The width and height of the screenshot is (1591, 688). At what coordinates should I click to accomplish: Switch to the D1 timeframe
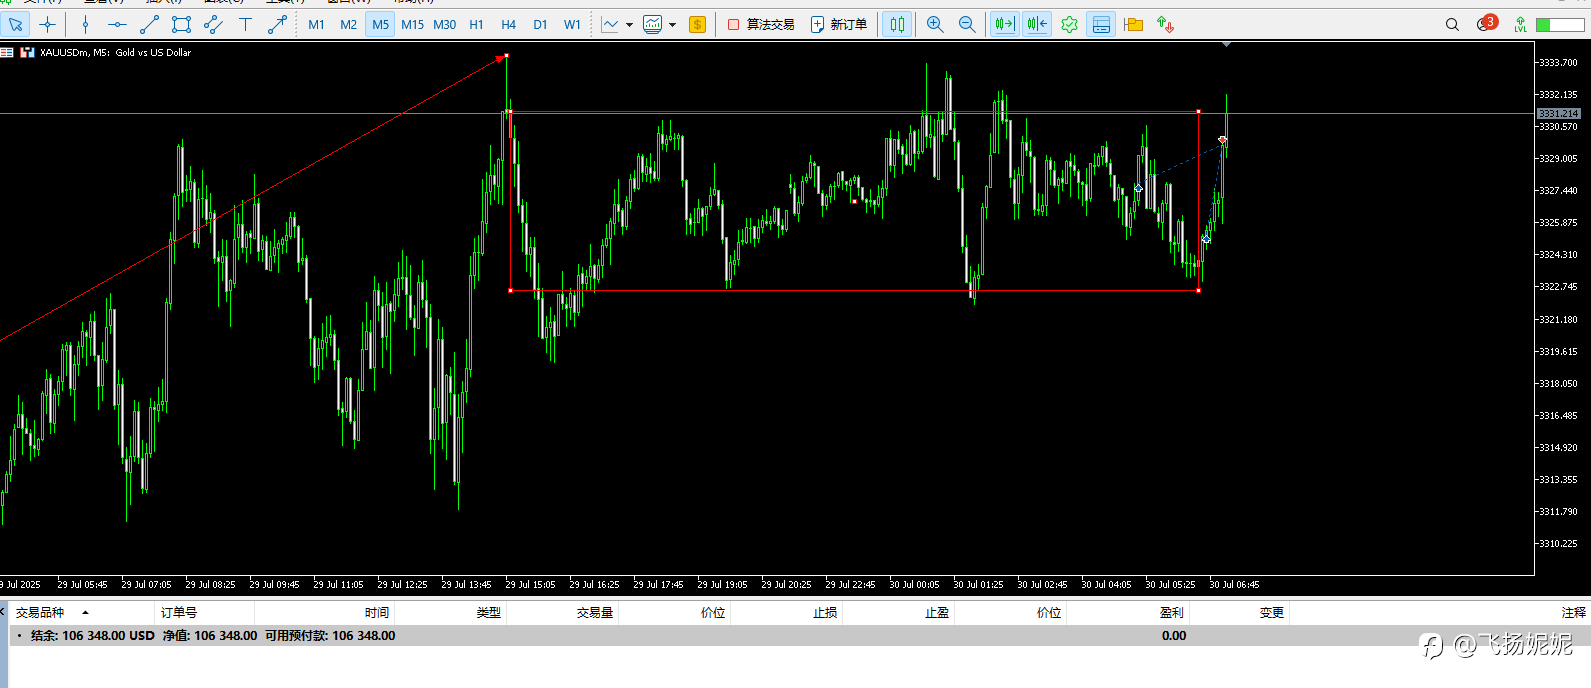pos(540,24)
